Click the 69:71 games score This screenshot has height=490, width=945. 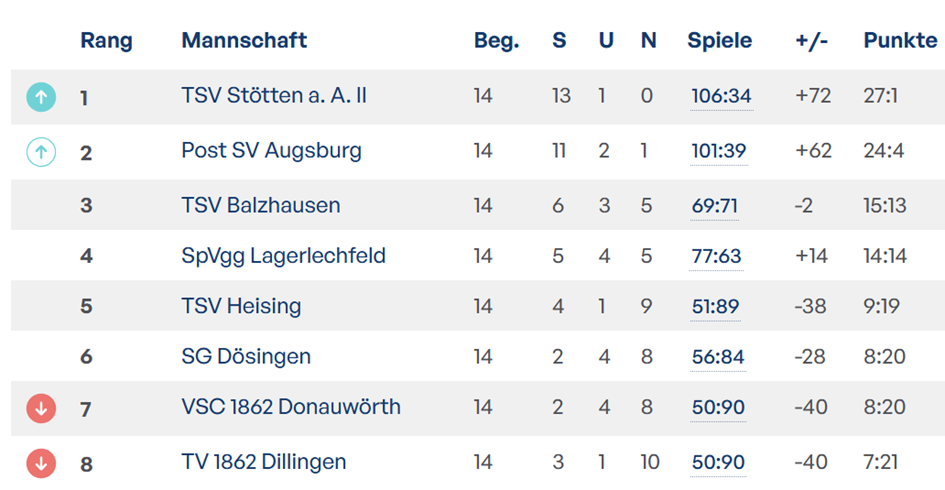click(715, 206)
